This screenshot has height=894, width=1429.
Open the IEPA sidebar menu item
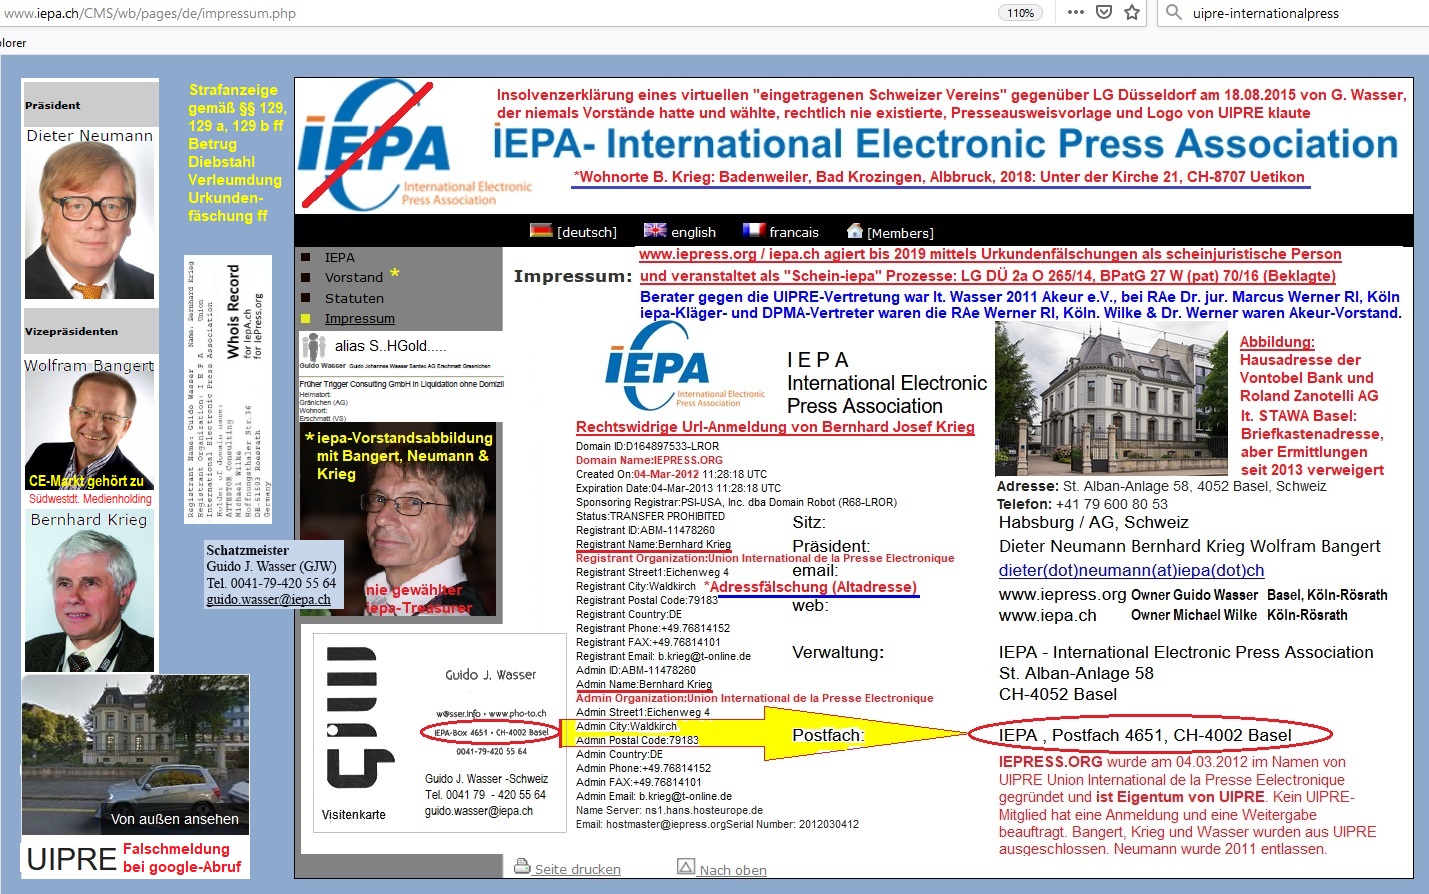click(x=340, y=257)
